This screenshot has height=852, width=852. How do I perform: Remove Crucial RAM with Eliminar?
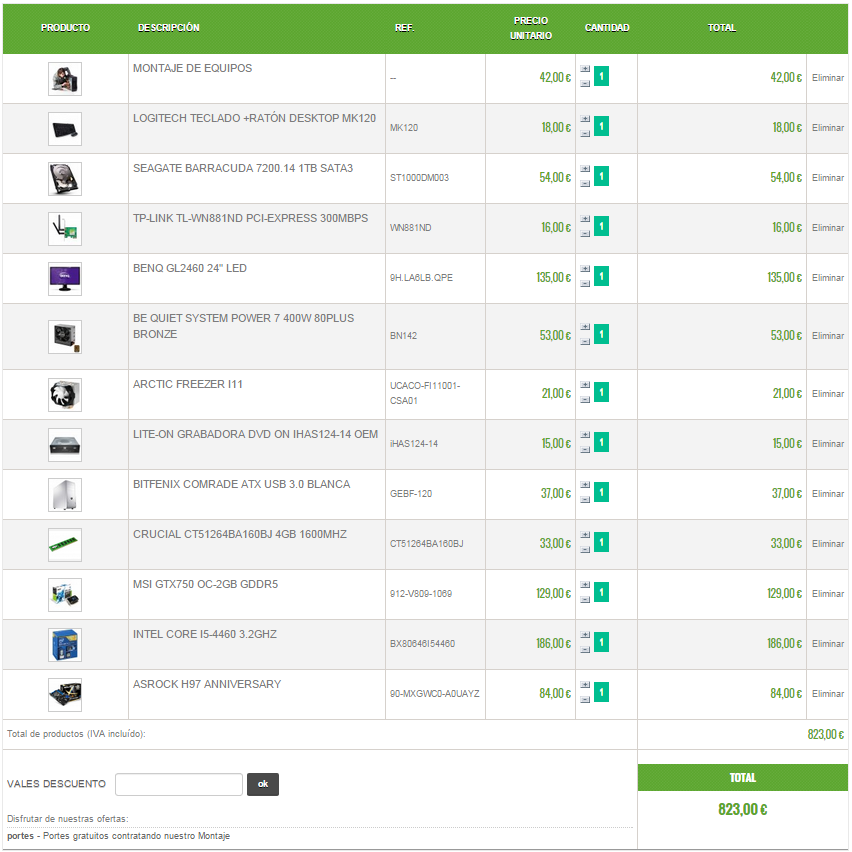click(828, 544)
